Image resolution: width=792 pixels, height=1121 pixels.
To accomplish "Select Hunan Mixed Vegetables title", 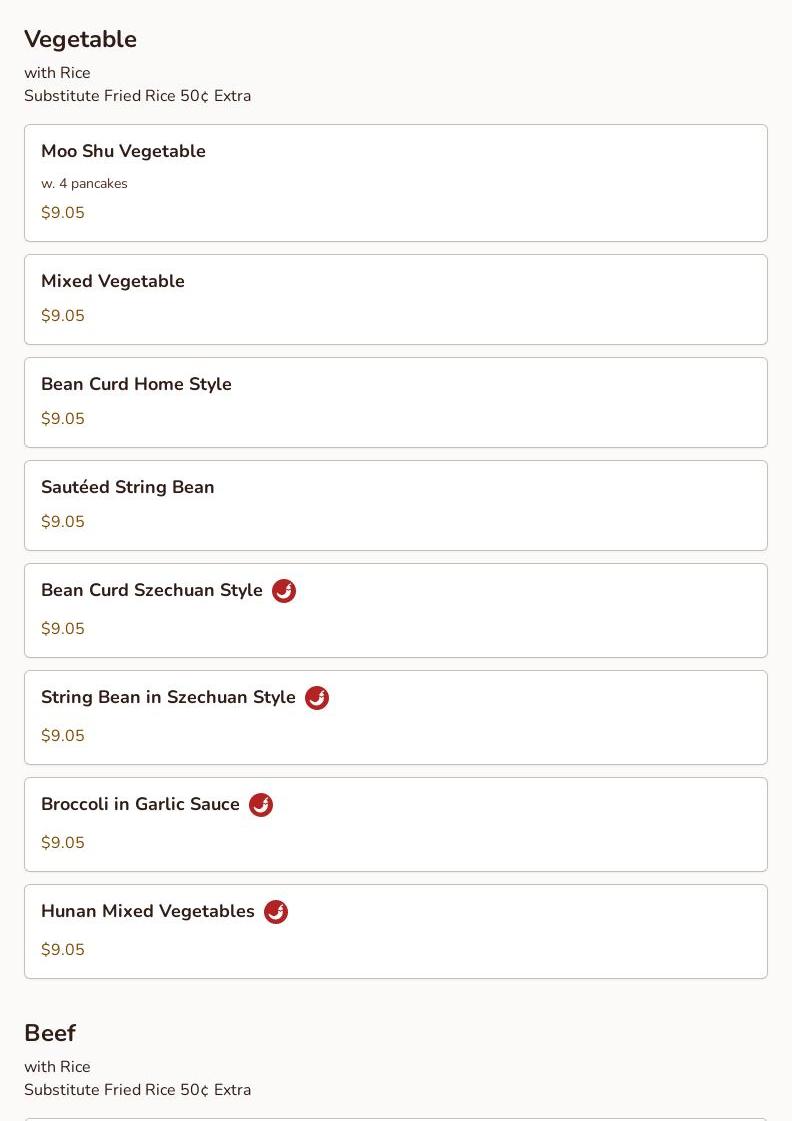I will (148, 911).
